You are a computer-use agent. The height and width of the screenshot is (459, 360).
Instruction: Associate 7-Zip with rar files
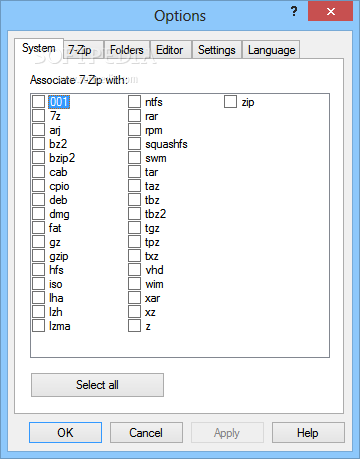click(x=134, y=116)
